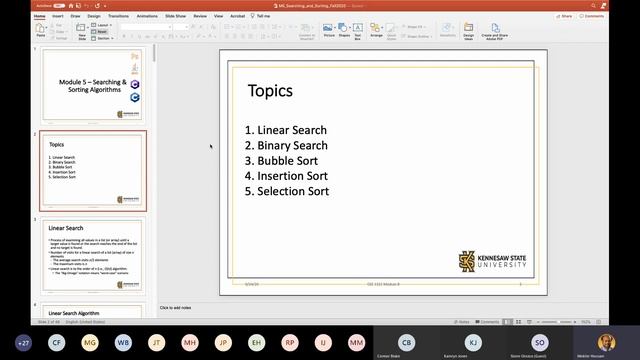Switch to Slide Sorter view icon

518,322
